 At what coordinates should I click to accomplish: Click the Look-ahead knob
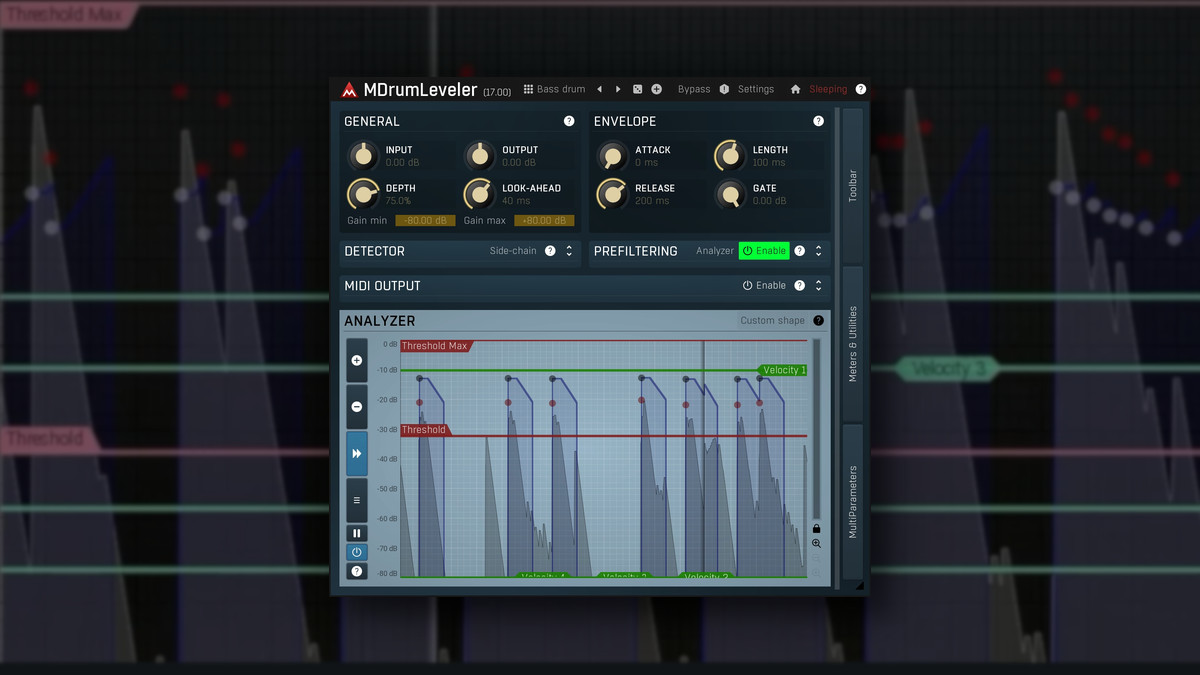click(480, 193)
